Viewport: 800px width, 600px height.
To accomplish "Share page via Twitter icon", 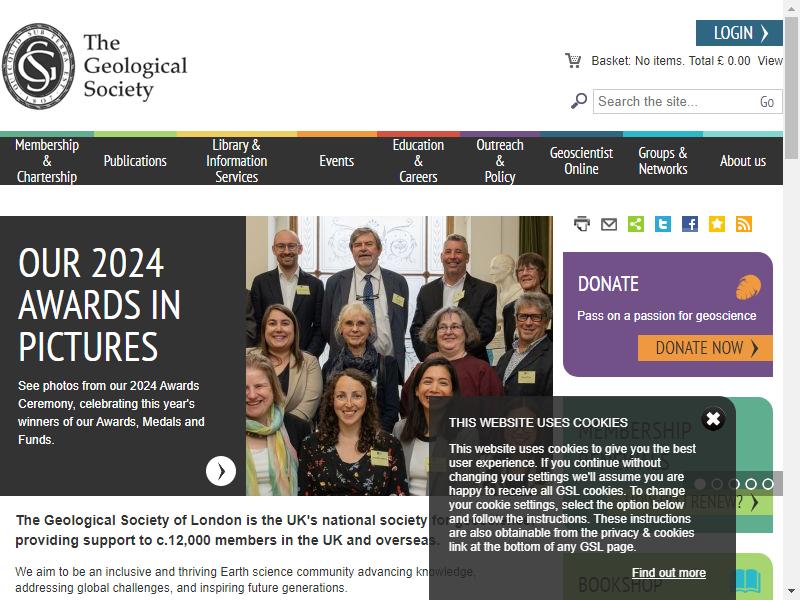I will coord(663,224).
